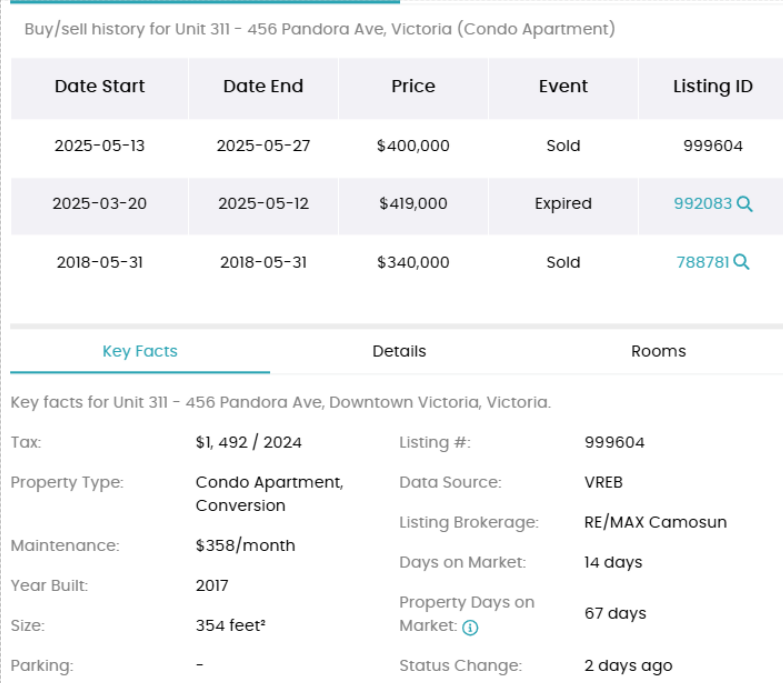
Task: Click magnifier icon beside listing 788781
Action: pyautogui.click(x=742, y=262)
